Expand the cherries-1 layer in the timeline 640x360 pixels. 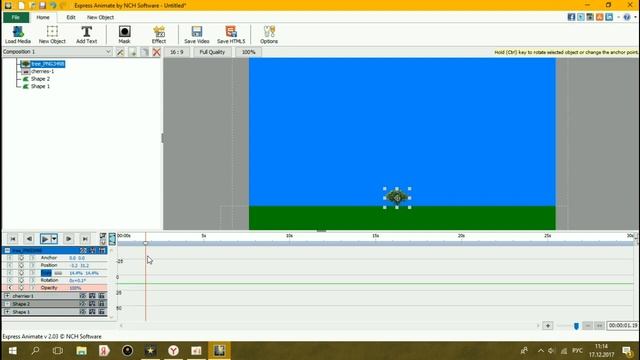[7, 296]
